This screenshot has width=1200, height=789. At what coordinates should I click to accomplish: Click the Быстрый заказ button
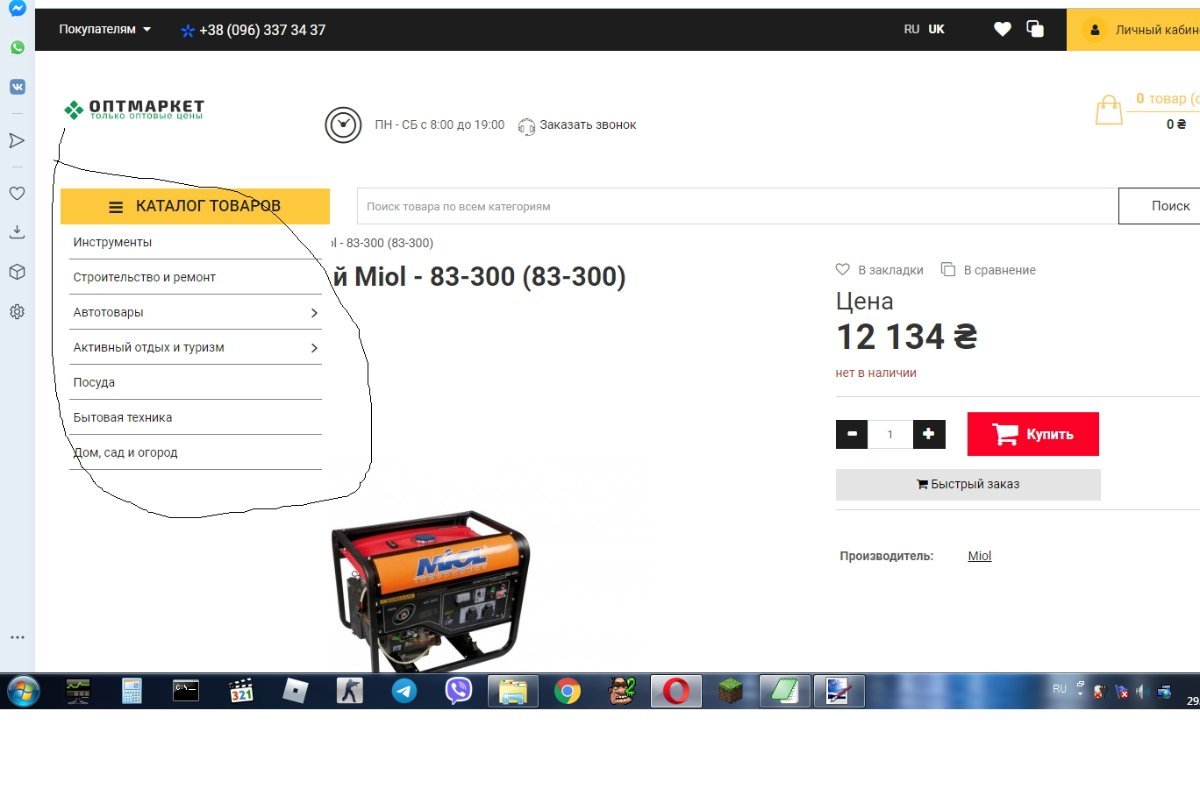pyautogui.click(x=968, y=484)
